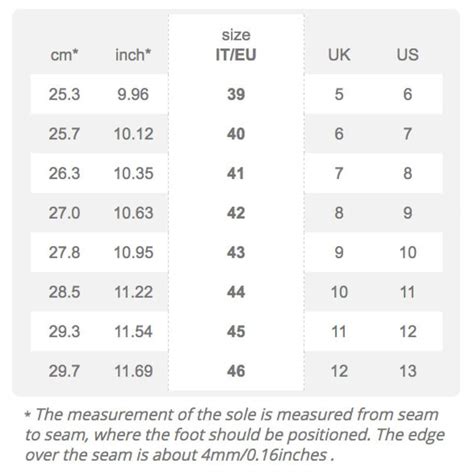Image resolution: width=474 pixels, height=476 pixels.
Task: Click the sole measurement footnote text
Action: point(235,435)
